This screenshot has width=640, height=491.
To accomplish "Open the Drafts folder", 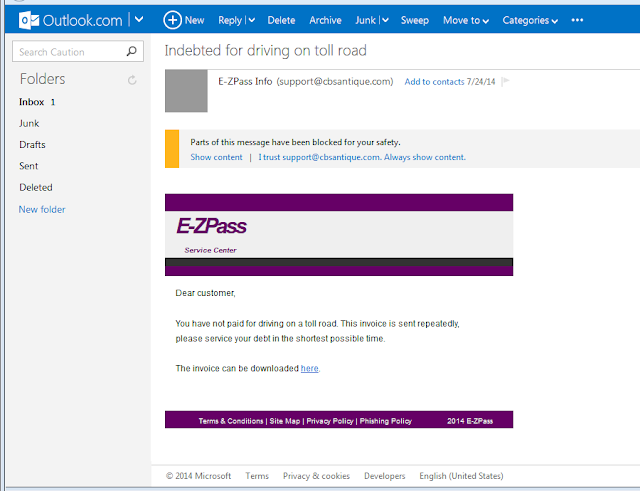I will click(32, 144).
